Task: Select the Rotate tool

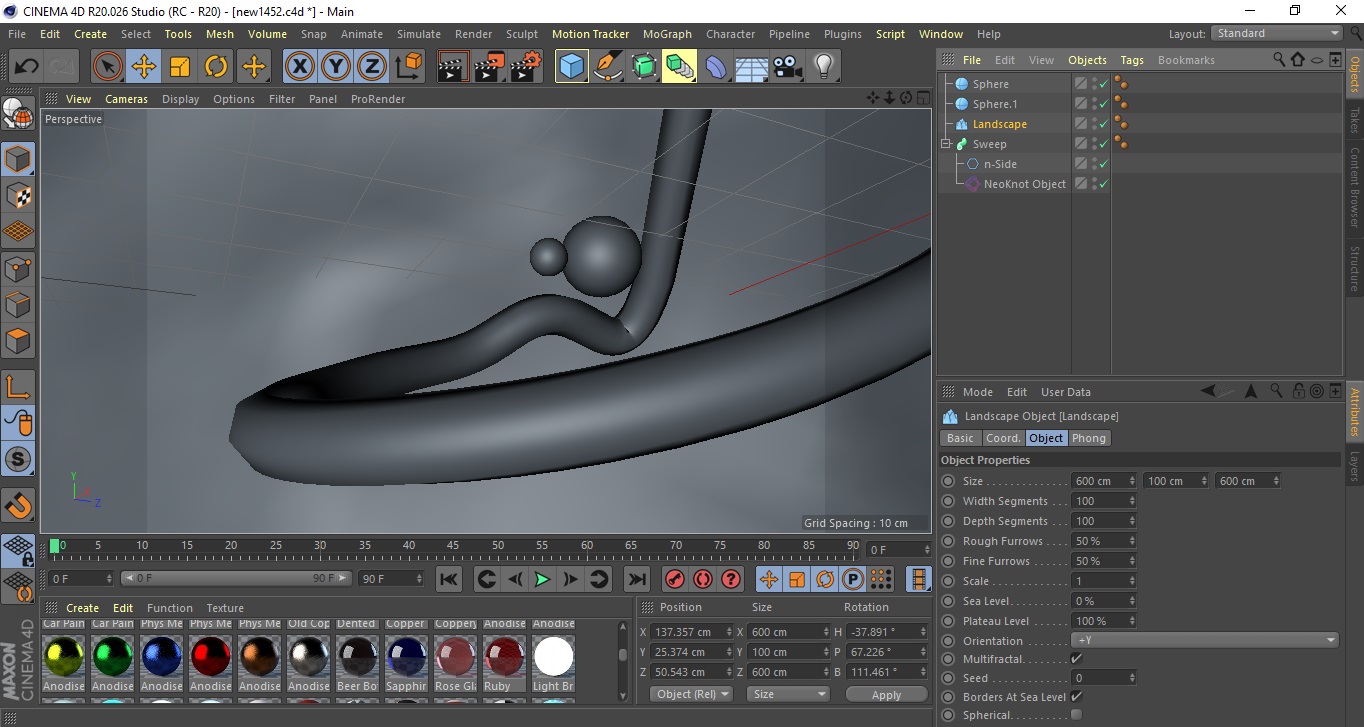Action: [216, 67]
